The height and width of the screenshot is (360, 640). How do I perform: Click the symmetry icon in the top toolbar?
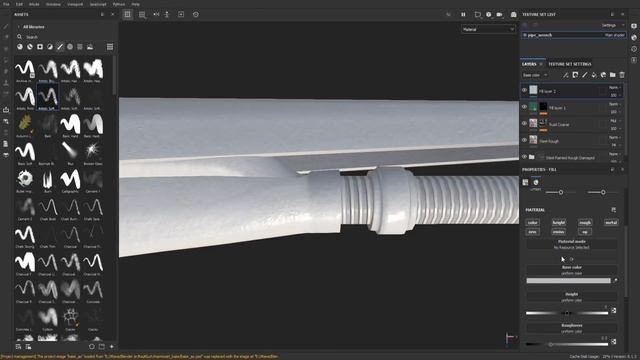click(156, 14)
